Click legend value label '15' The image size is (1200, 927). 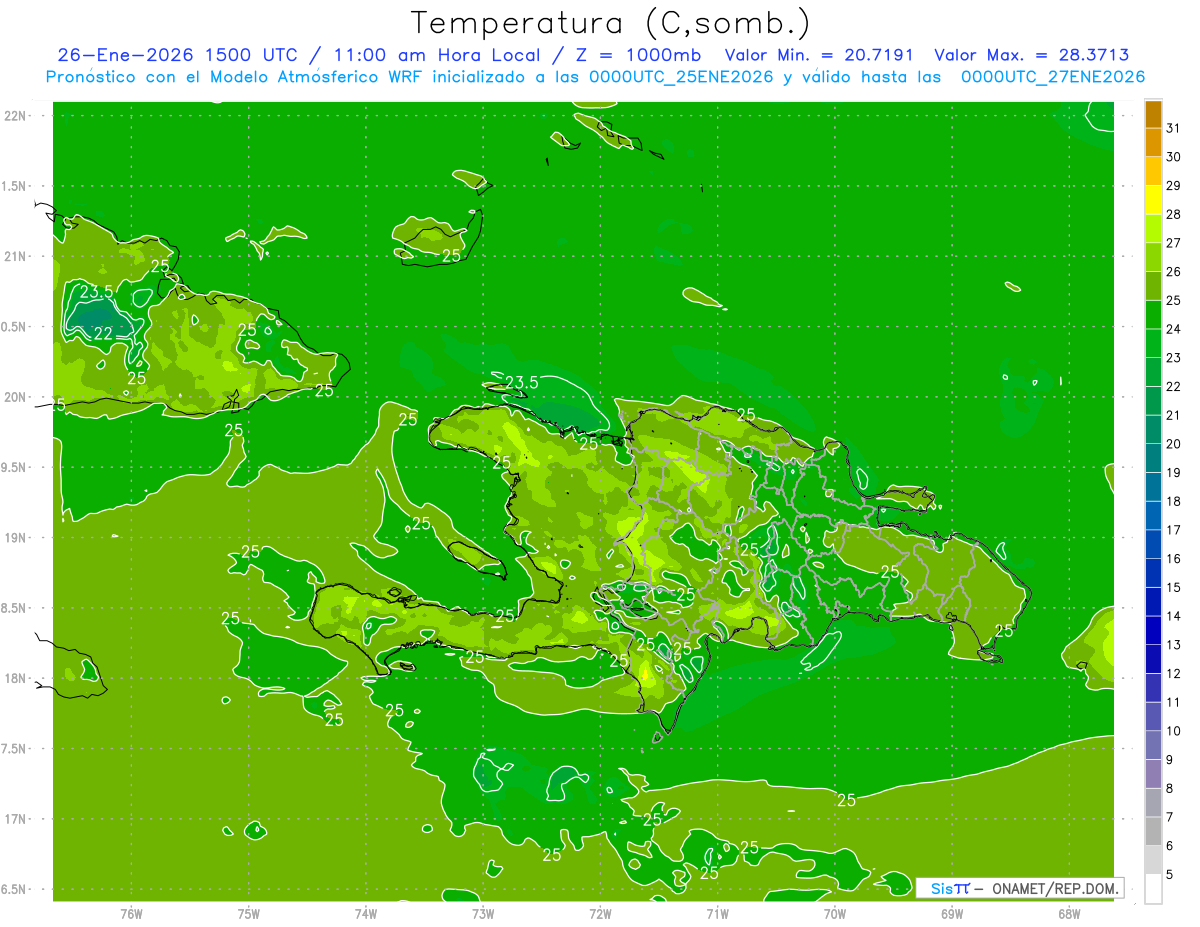[x=1174, y=587]
